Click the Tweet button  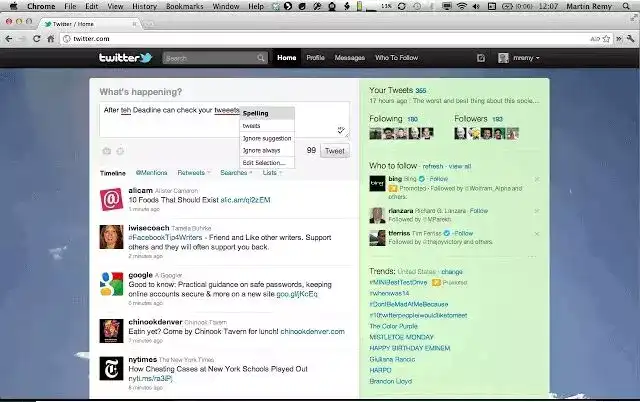click(x=335, y=151)
